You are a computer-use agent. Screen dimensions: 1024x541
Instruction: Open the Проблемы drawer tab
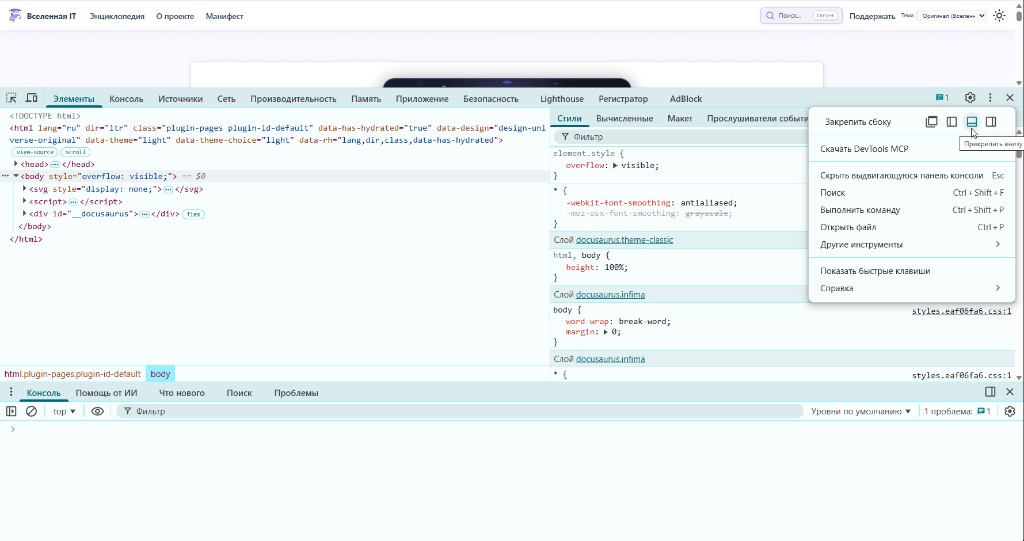click(296, 393)
